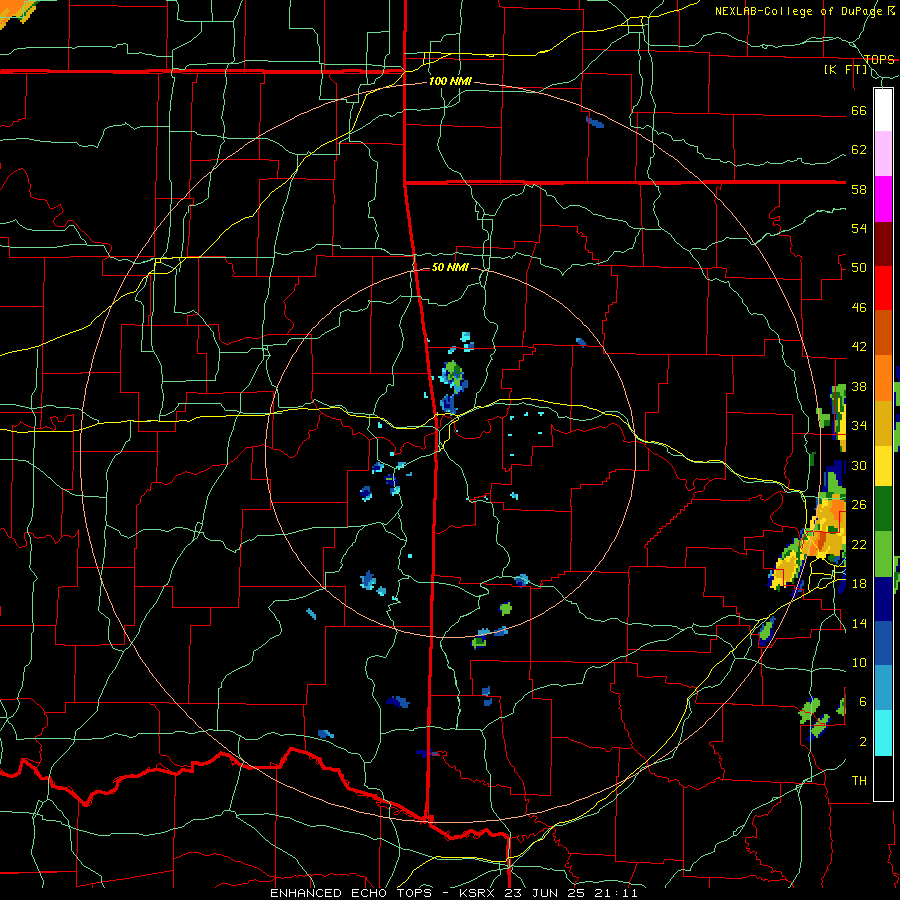Click the black TH swatch at legend bottom
This screenshot has width=900, height=900.
pos(883,778)
